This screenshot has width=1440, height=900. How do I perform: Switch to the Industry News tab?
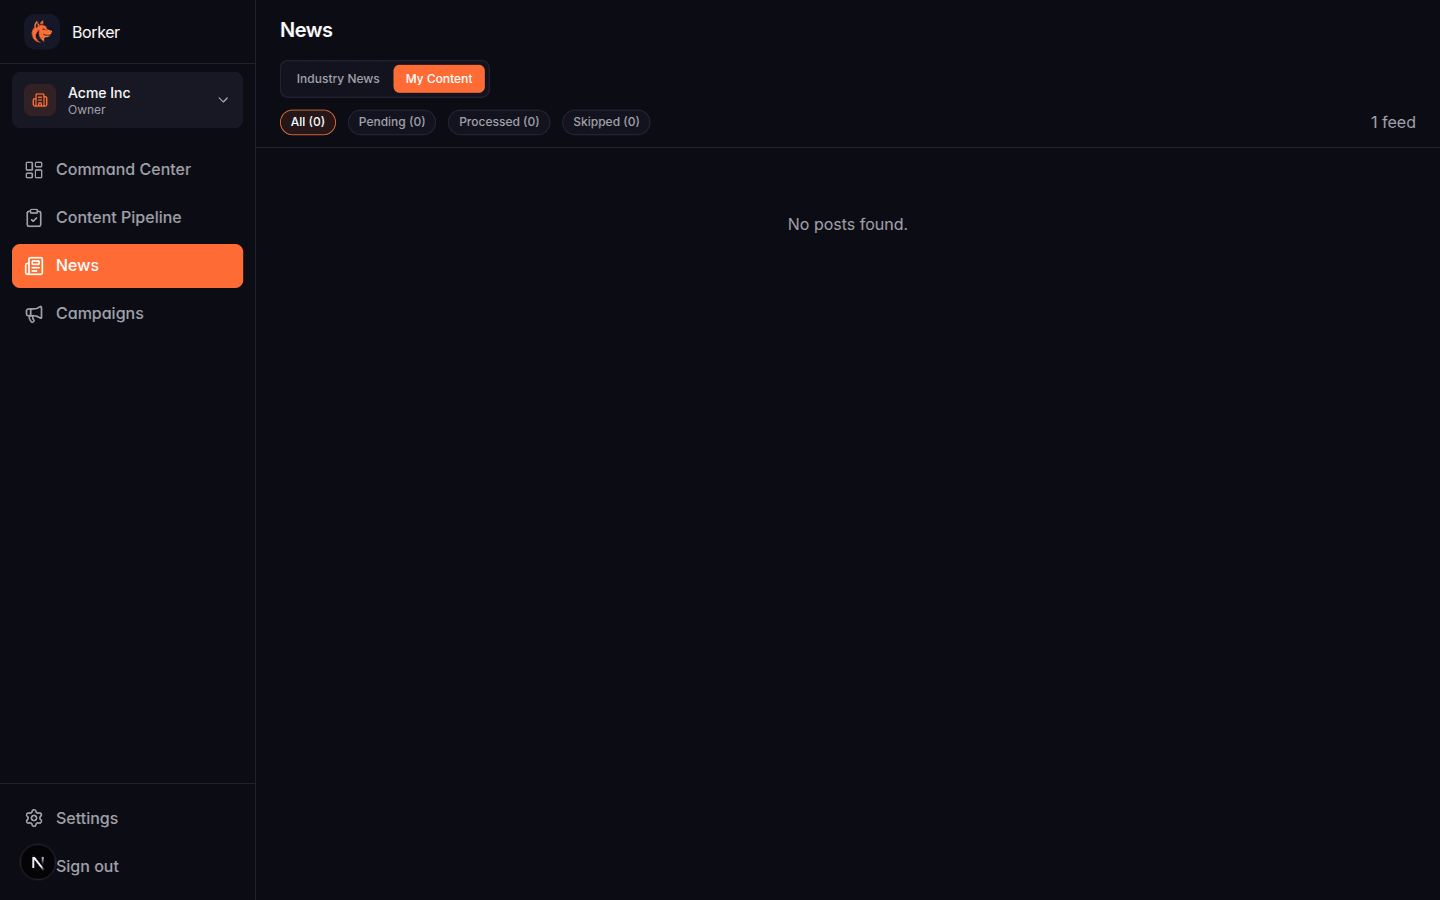click(338, 78)
